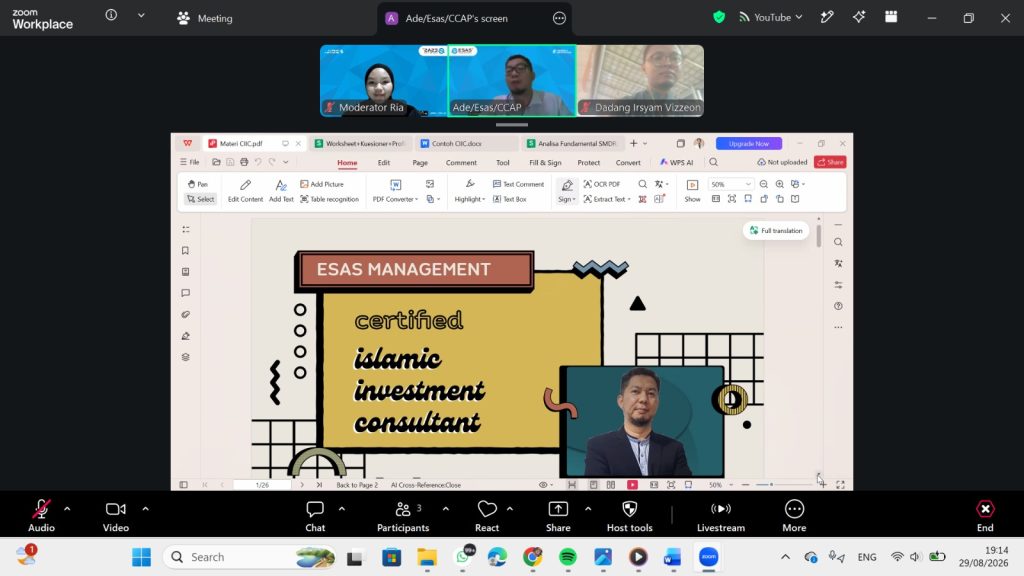Toggle the navigation pane icon in status bar
The height and width of the screenshot is (576, 1024).
(184, 485)
